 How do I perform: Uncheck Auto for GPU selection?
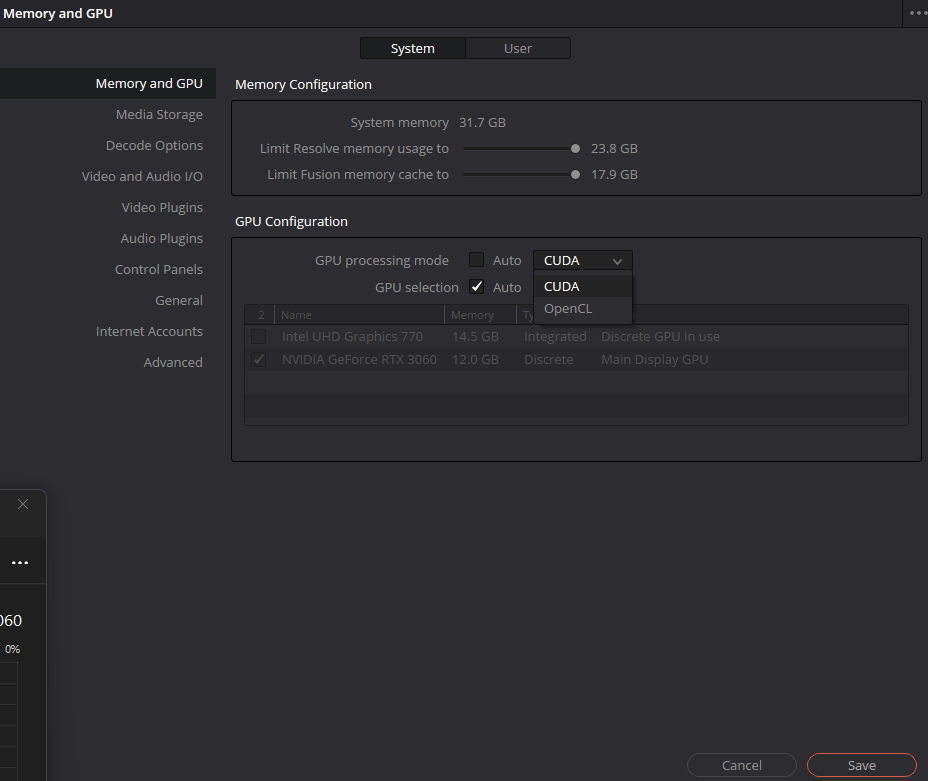tap(476, 287)
